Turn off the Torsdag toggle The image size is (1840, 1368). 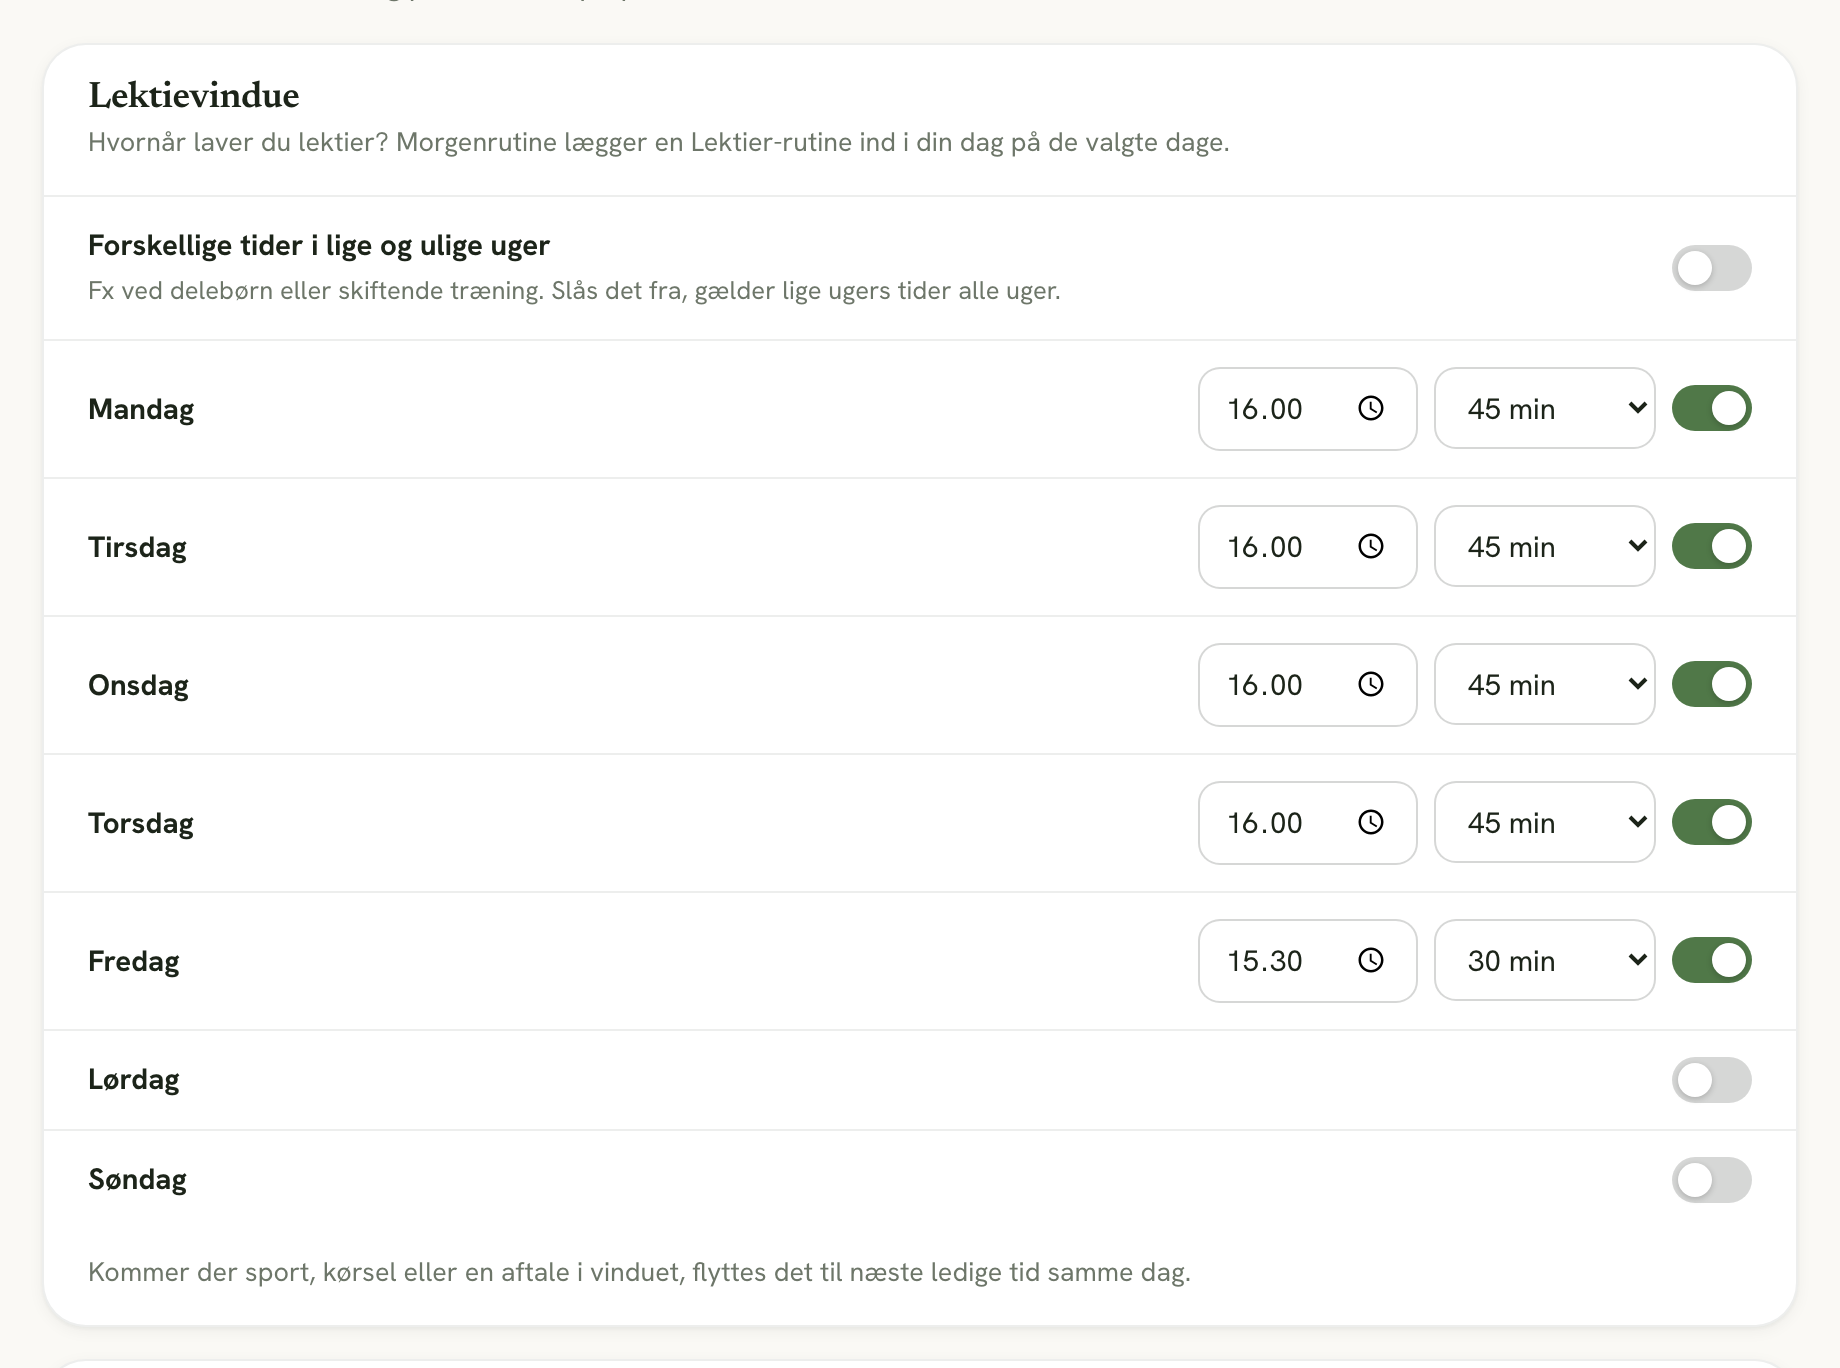click(x=1711, y=822)
